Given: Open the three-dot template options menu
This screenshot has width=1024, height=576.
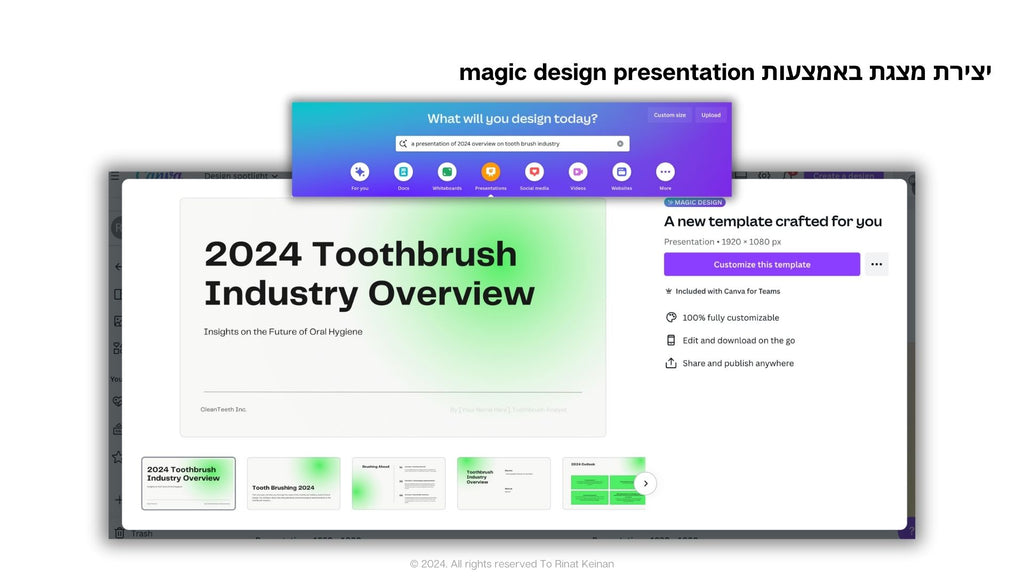Looking at the screenshot, I should (876, 264).
